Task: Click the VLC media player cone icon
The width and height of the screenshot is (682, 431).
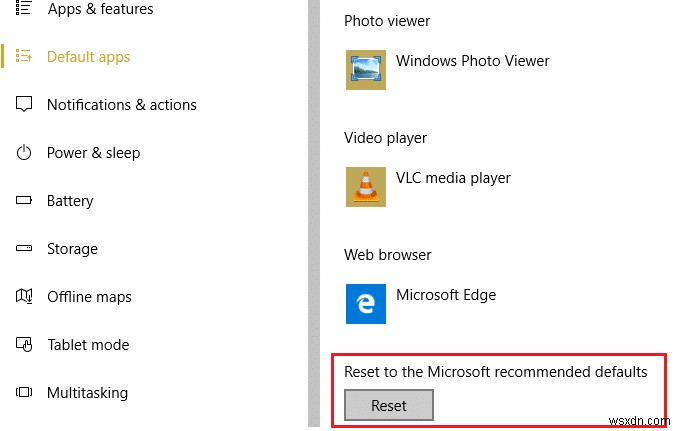Action: [365, 186]
